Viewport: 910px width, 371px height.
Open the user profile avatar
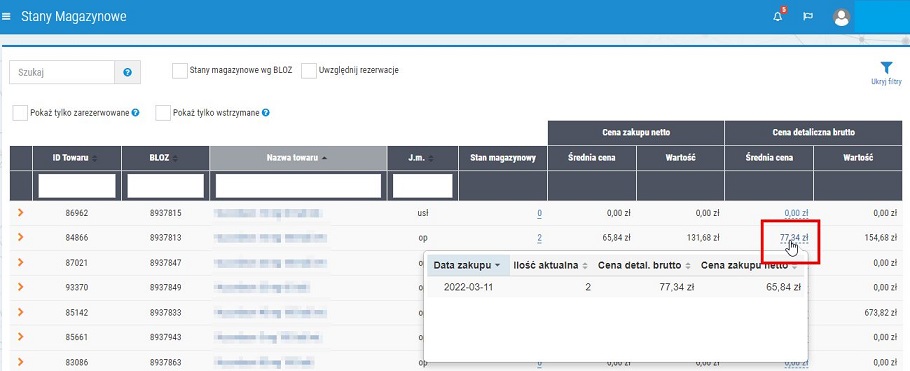click(x=842, y=17)
